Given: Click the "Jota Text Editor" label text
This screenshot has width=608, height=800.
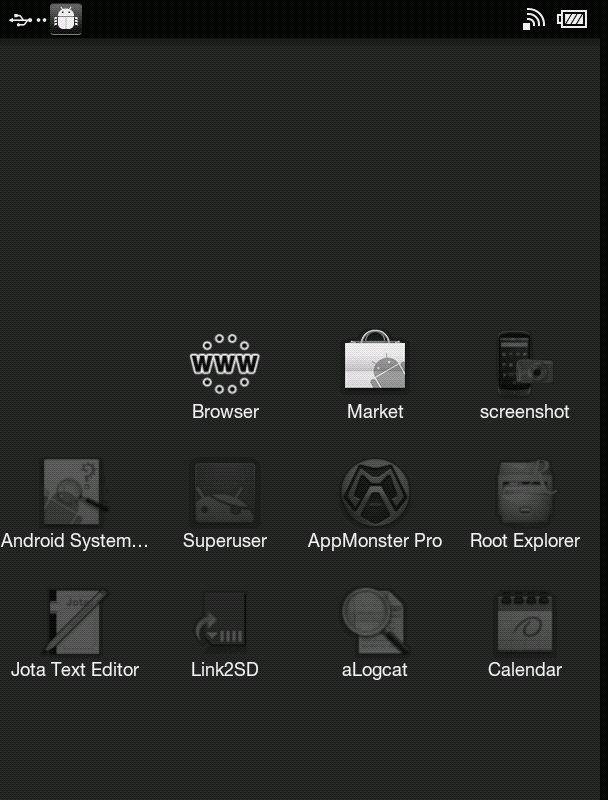Looking at the screenshot, I should tap(75, 669).
